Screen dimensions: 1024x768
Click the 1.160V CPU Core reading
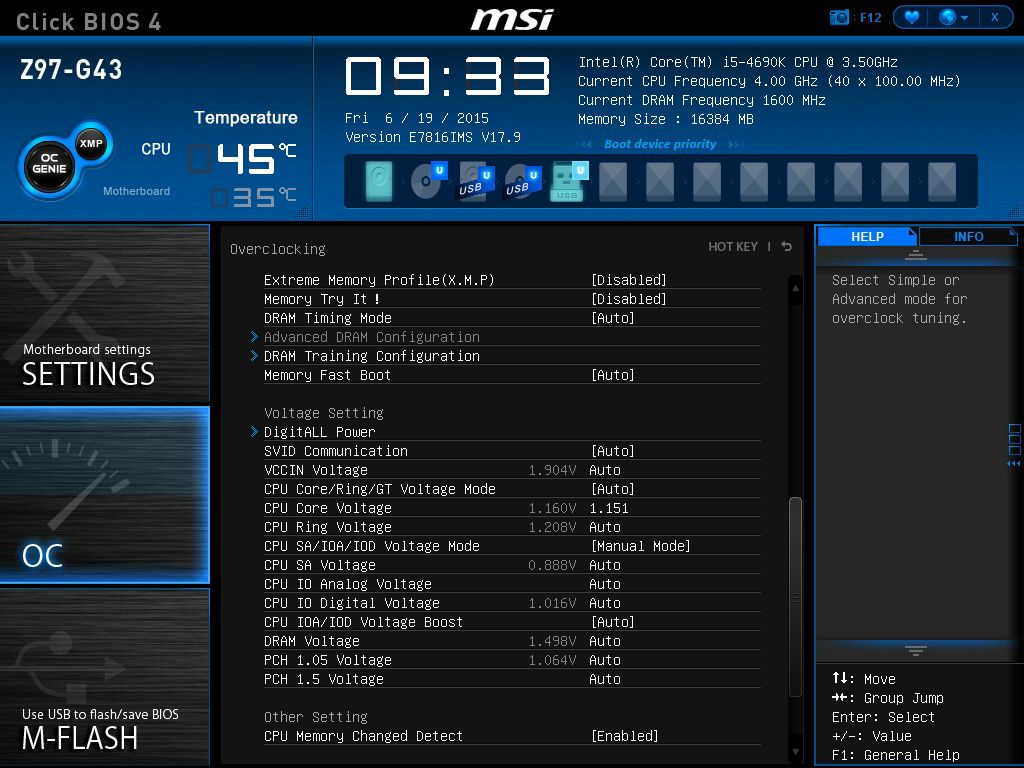[x=552, y=507]
